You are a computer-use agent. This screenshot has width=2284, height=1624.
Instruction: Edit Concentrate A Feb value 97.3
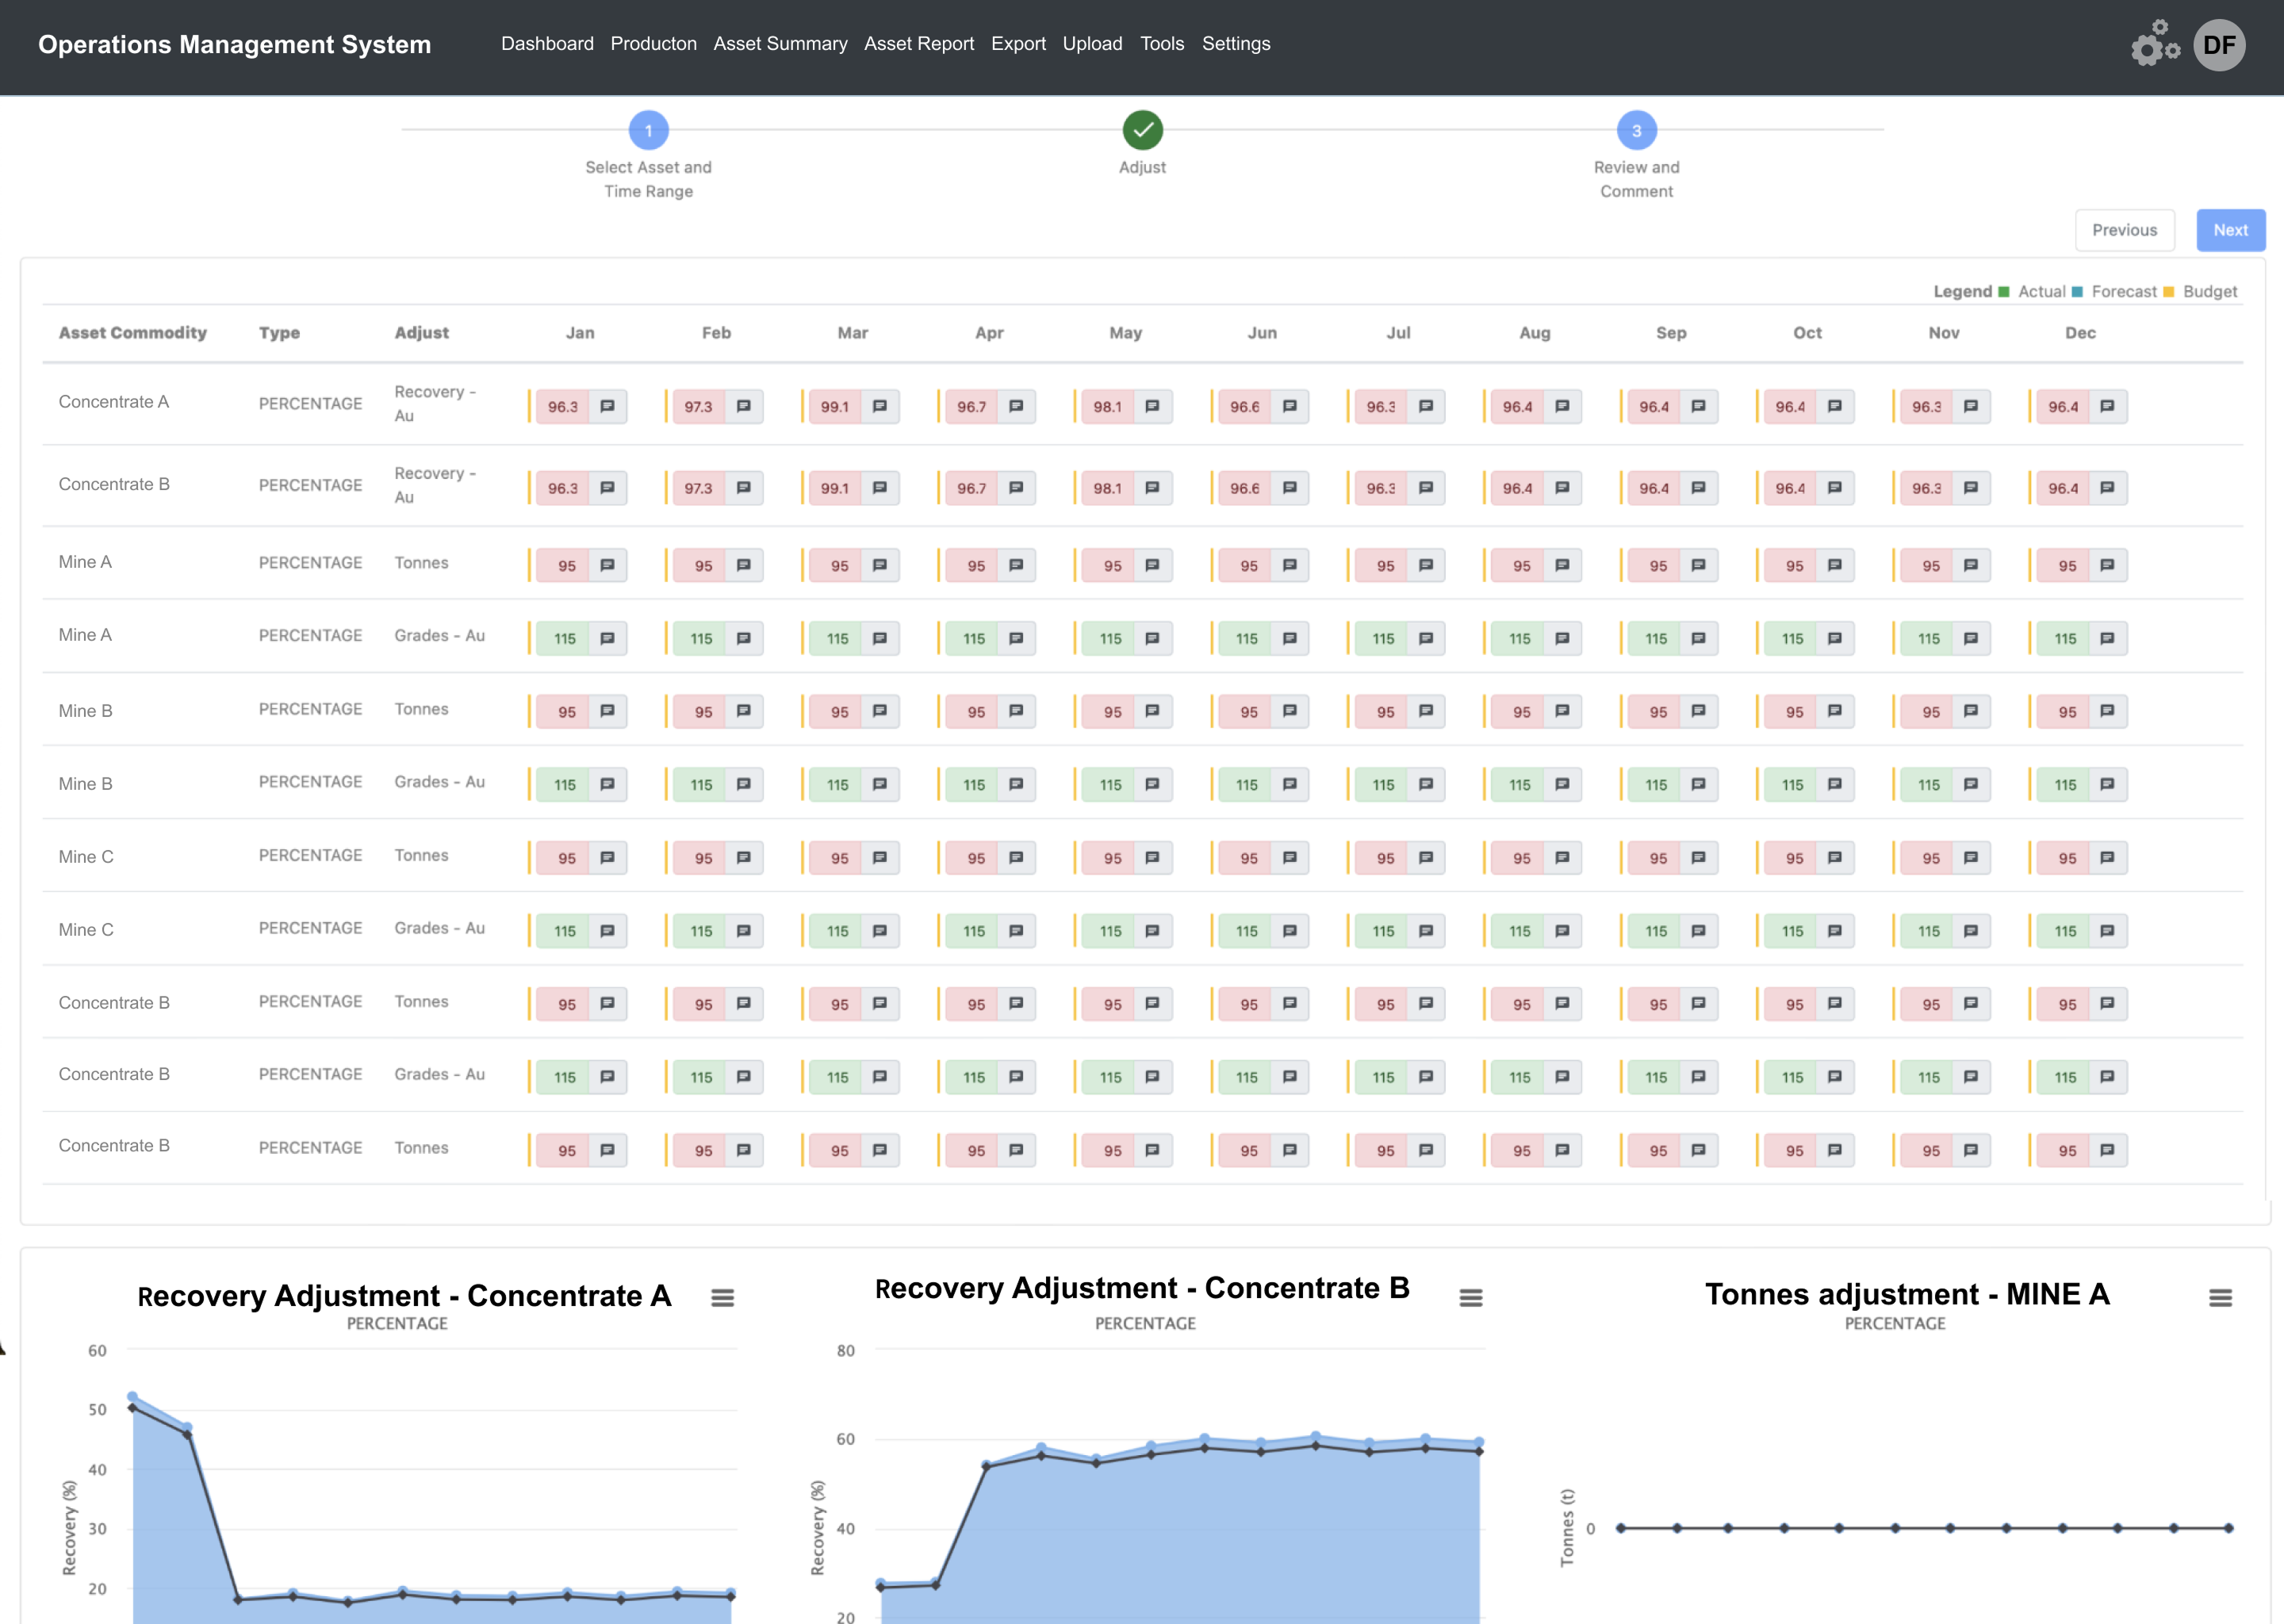pyautogui.click(x=698, y=406)
